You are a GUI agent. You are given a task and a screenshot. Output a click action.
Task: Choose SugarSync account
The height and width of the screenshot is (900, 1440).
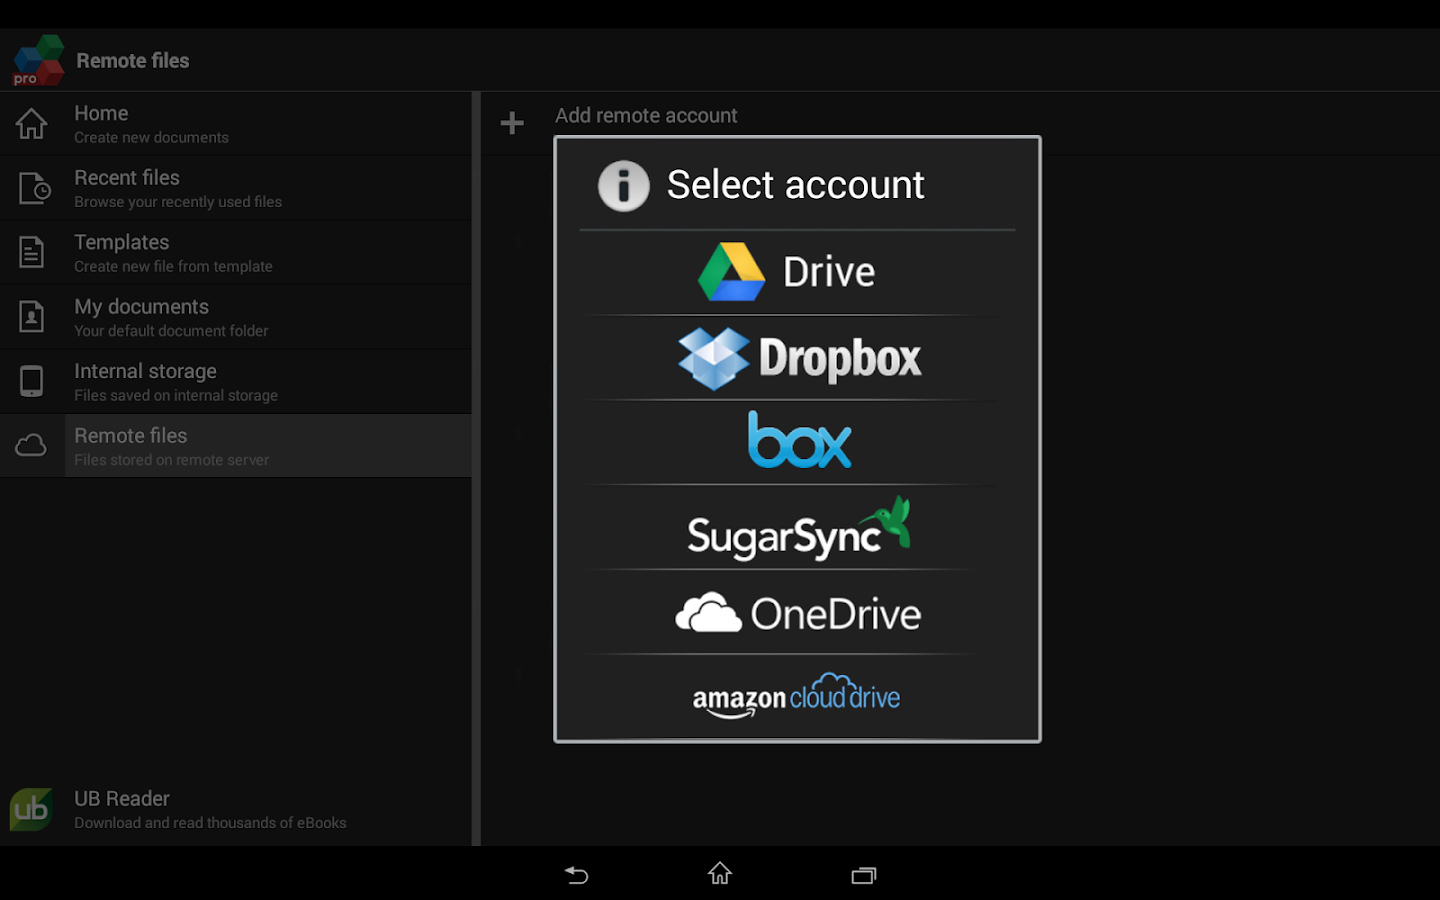pos(797,528)
